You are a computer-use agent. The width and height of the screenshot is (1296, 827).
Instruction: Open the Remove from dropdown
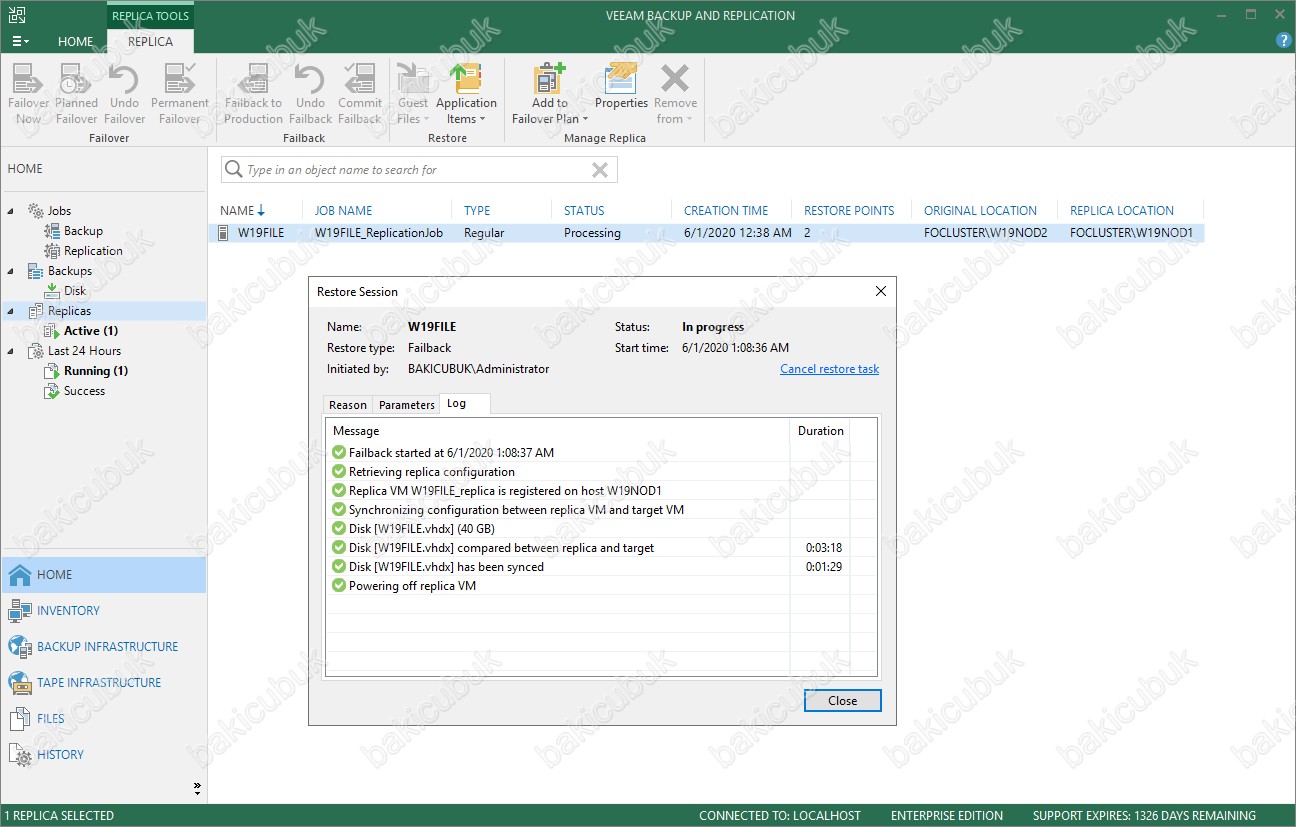tap(676, 94)
